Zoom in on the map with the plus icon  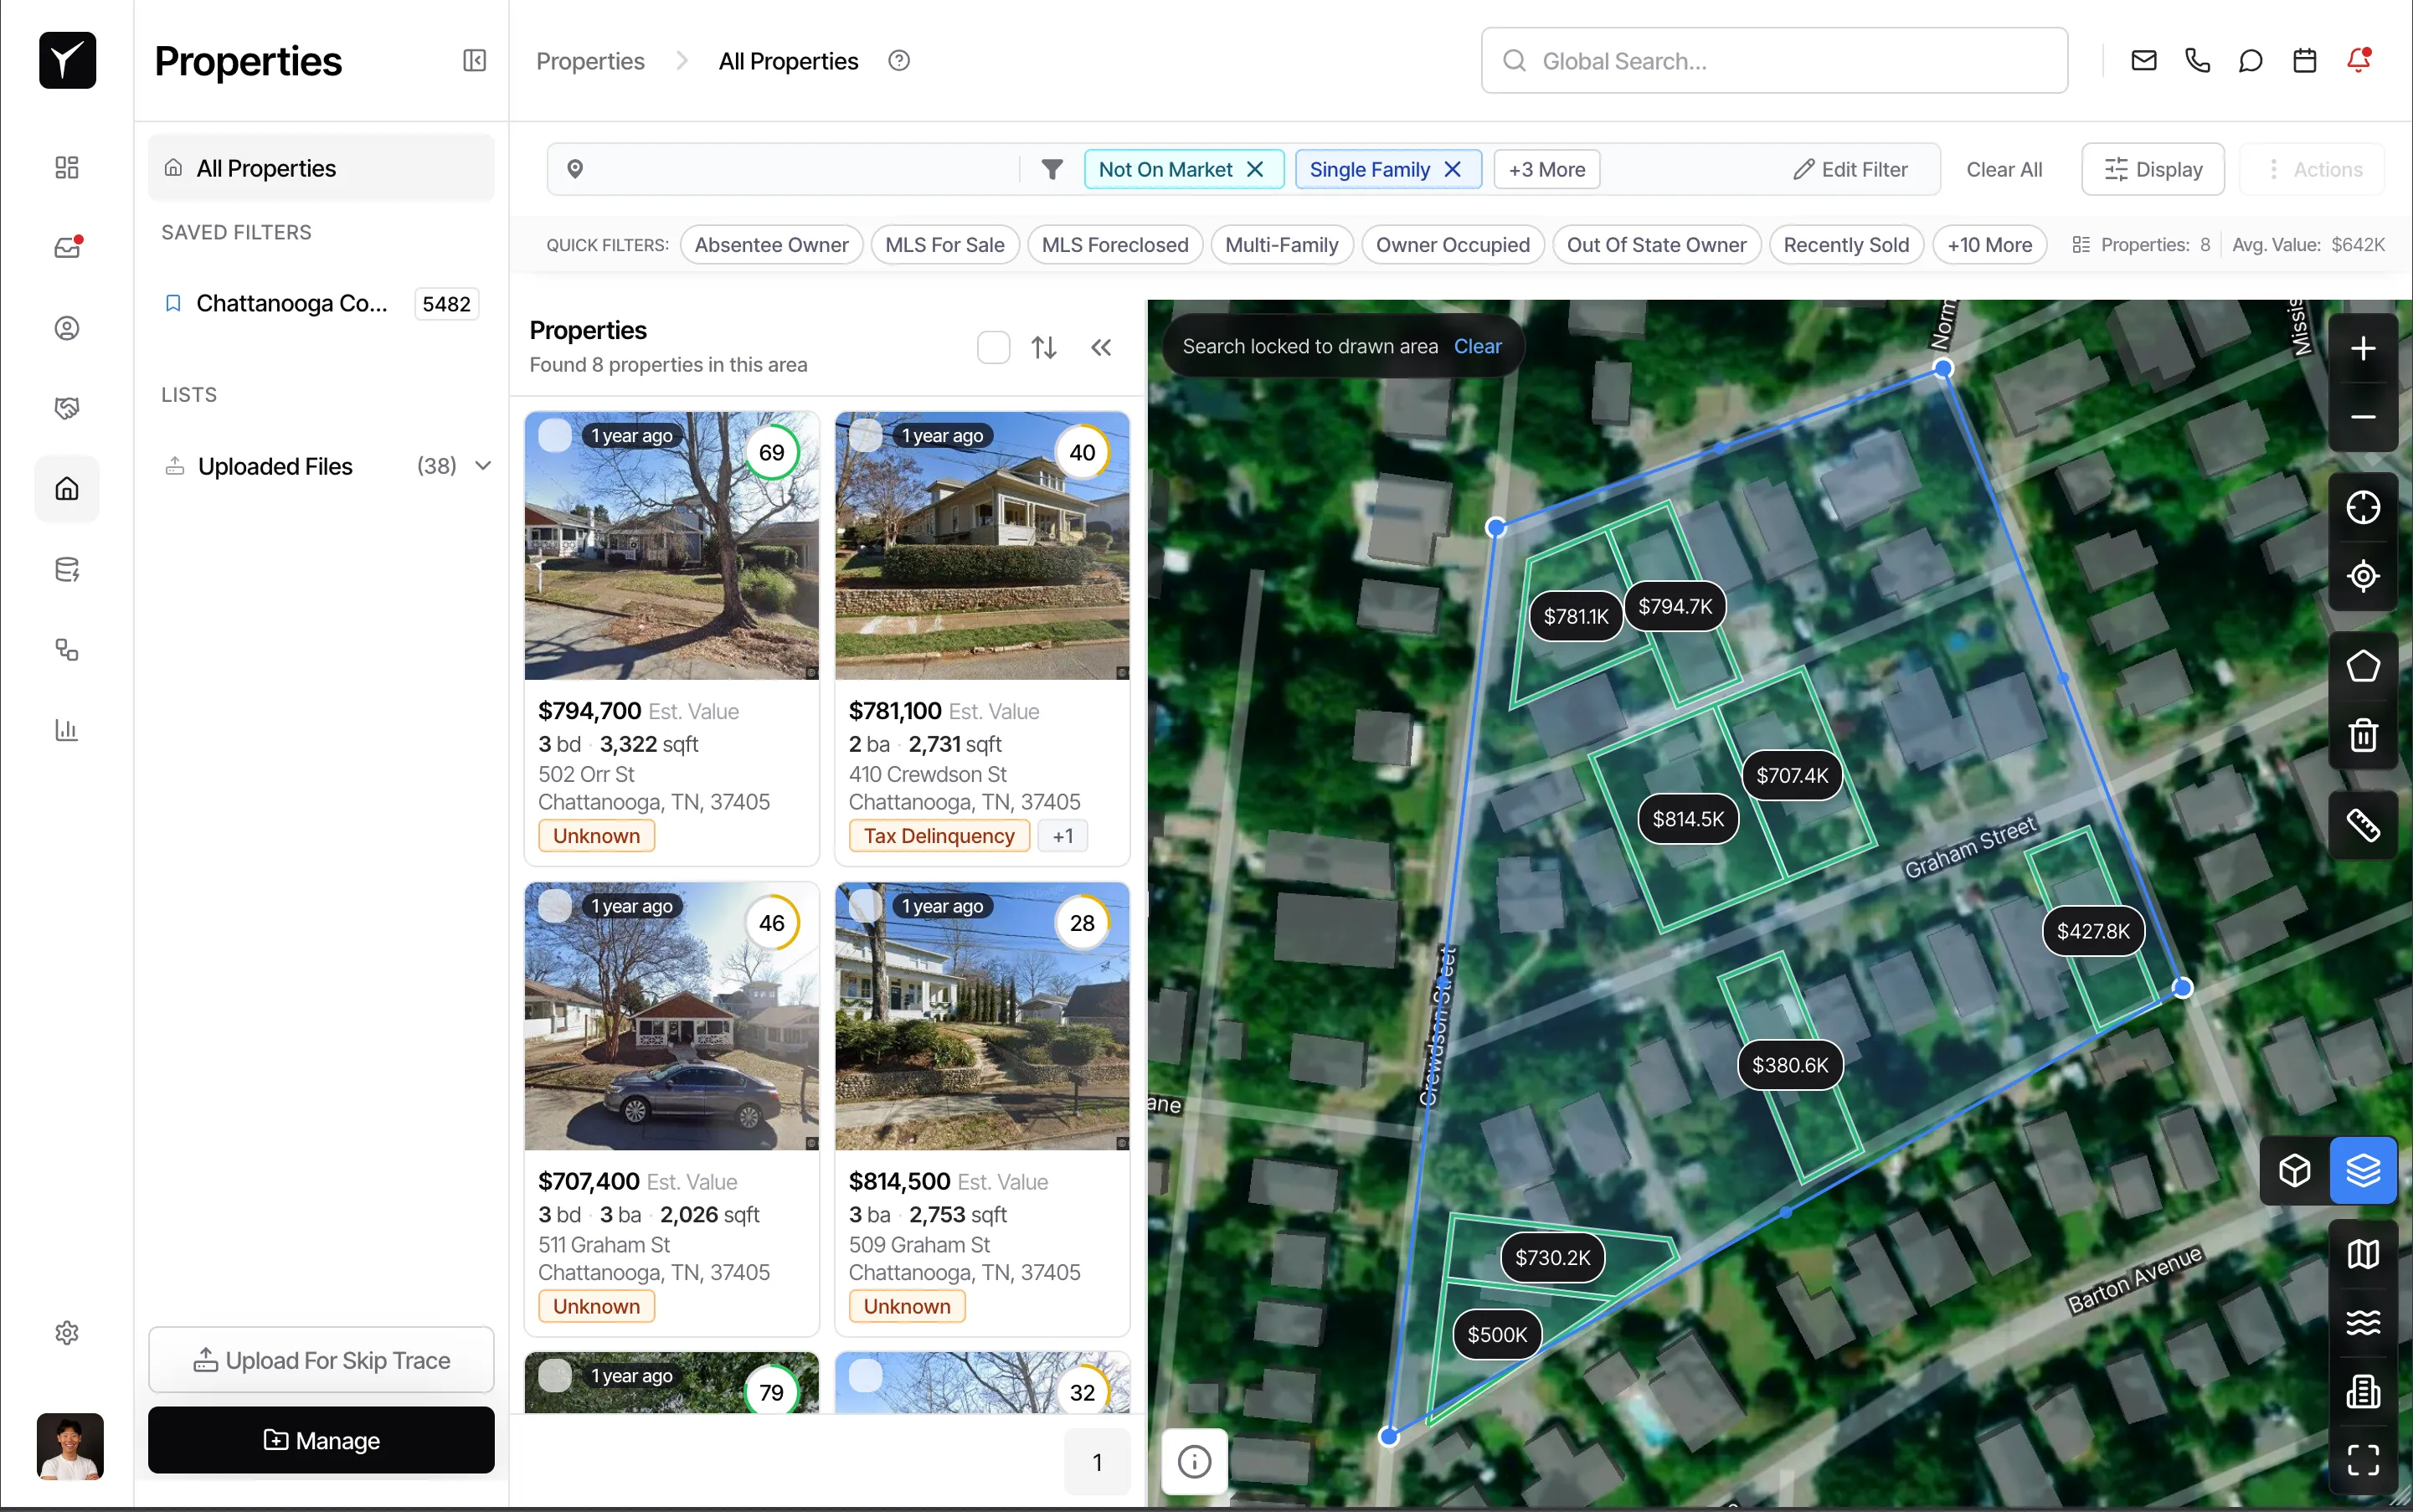pyautogui.click(x=2364, y=347)
